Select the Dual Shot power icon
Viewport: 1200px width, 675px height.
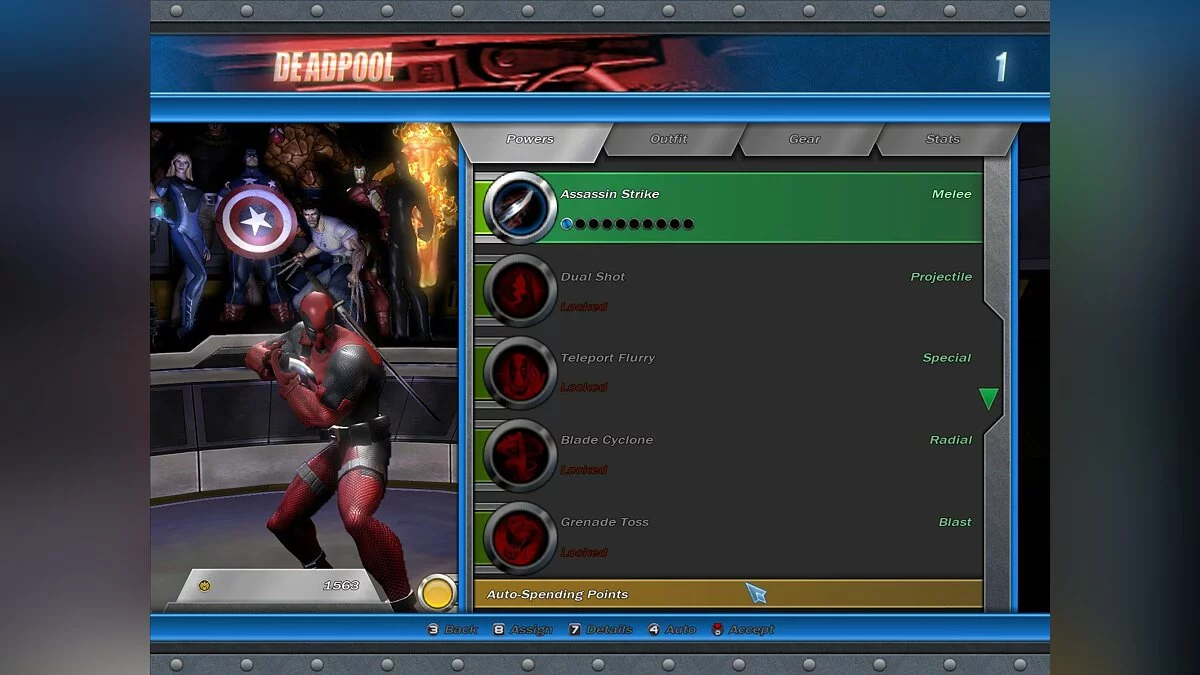click(520, 290)
